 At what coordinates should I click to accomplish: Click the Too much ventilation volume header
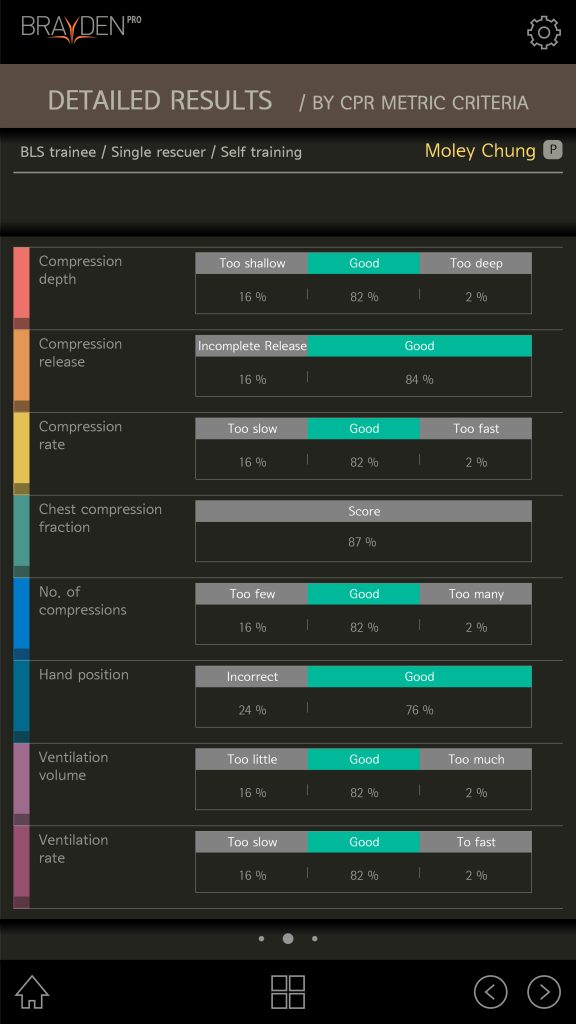[x=475, y=760]
